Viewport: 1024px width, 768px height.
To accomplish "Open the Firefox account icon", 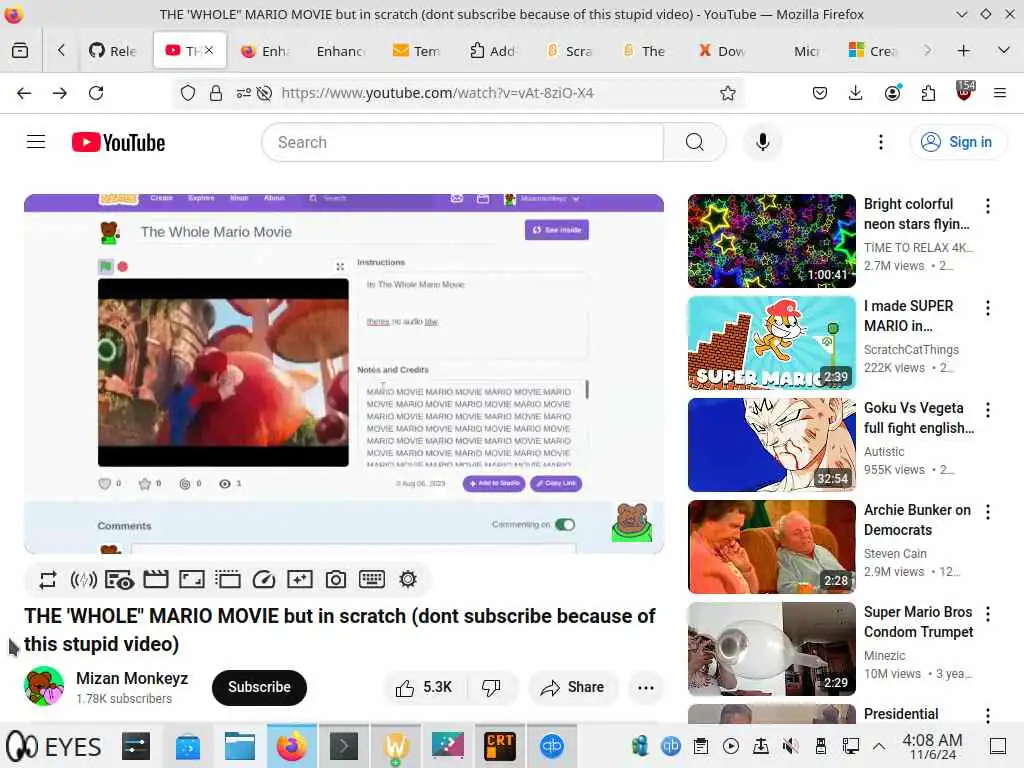I will point(892,93).
